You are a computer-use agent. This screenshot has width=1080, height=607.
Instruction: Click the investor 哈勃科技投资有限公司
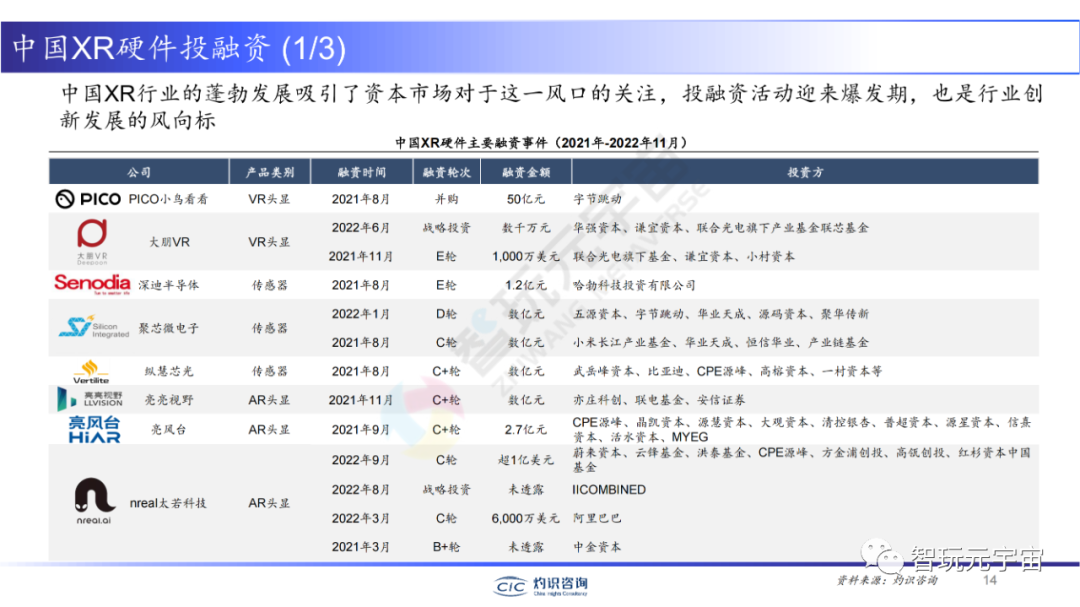click(634, 285)
